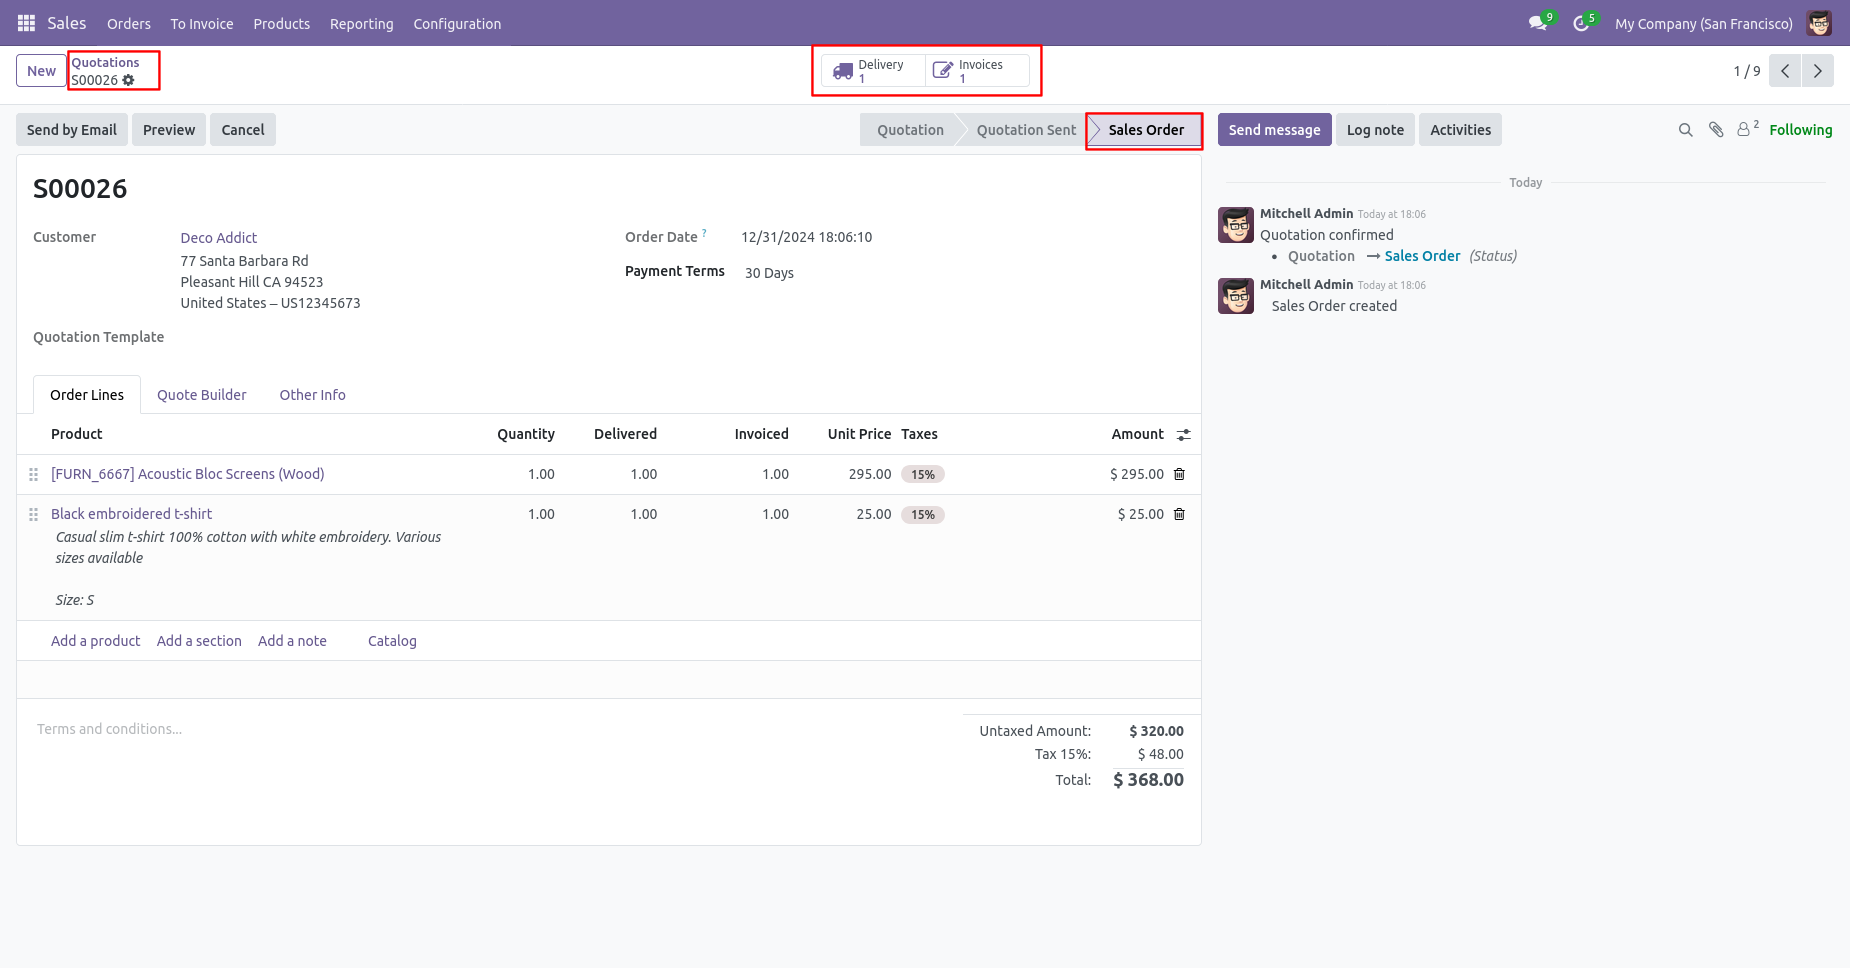Toggle the Following status
Screen dimensions: 1850x968
click(x=1800, y=130)
